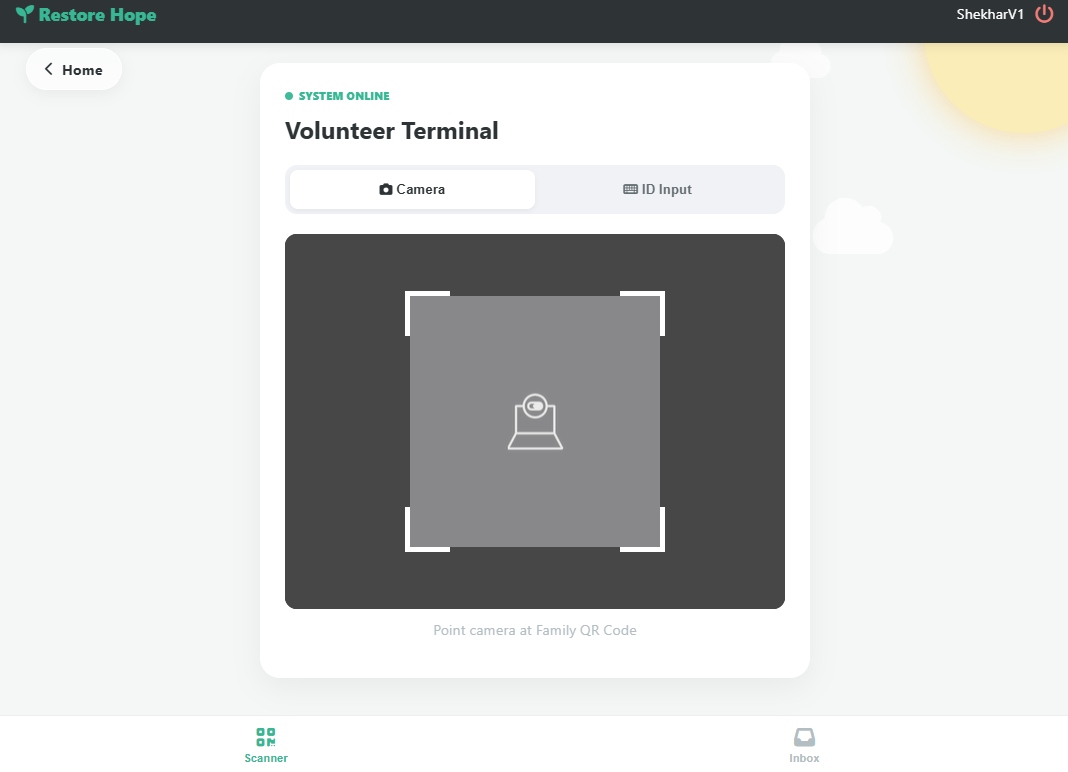Click the Volunteer Terminal heading
This screenshot has height=772, width=1068.
point(392,131)
